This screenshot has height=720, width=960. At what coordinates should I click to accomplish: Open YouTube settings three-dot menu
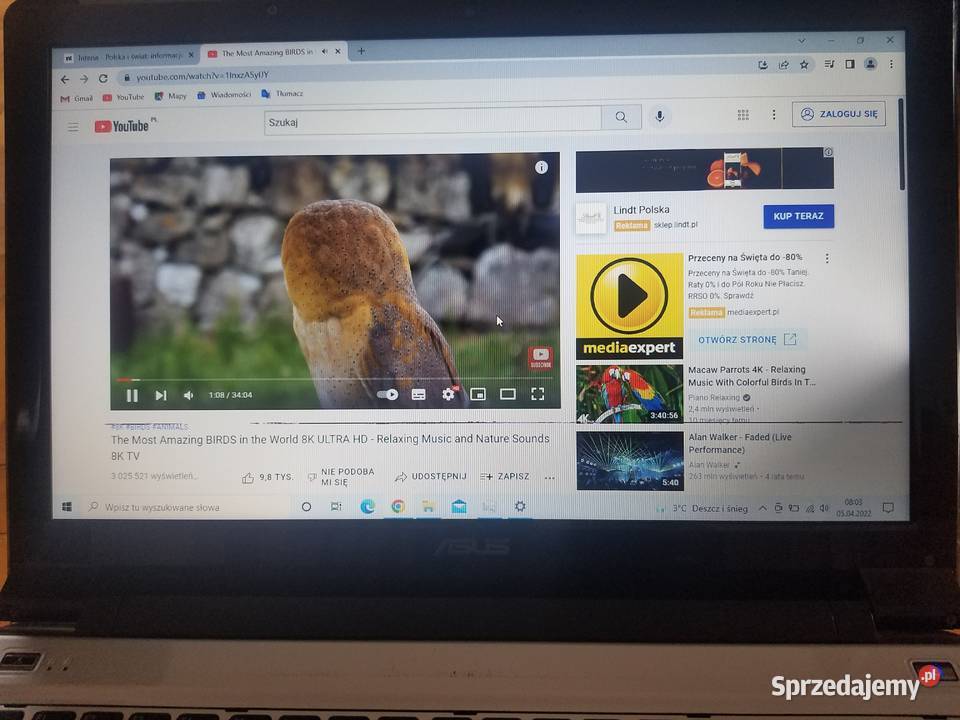774,114
